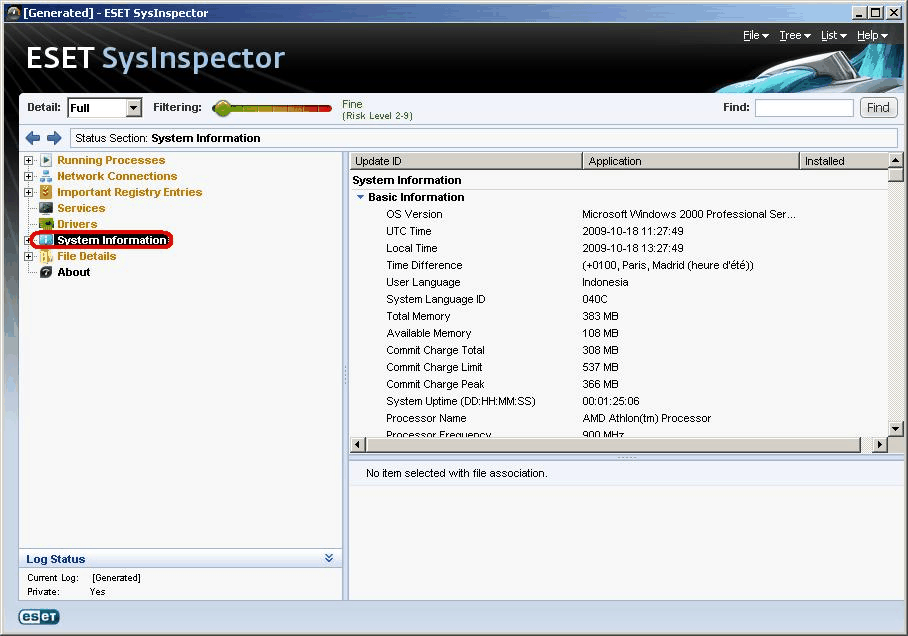908x636 pixels.
Task: Open the Detail level dropdown
Action: coord(134,108)
